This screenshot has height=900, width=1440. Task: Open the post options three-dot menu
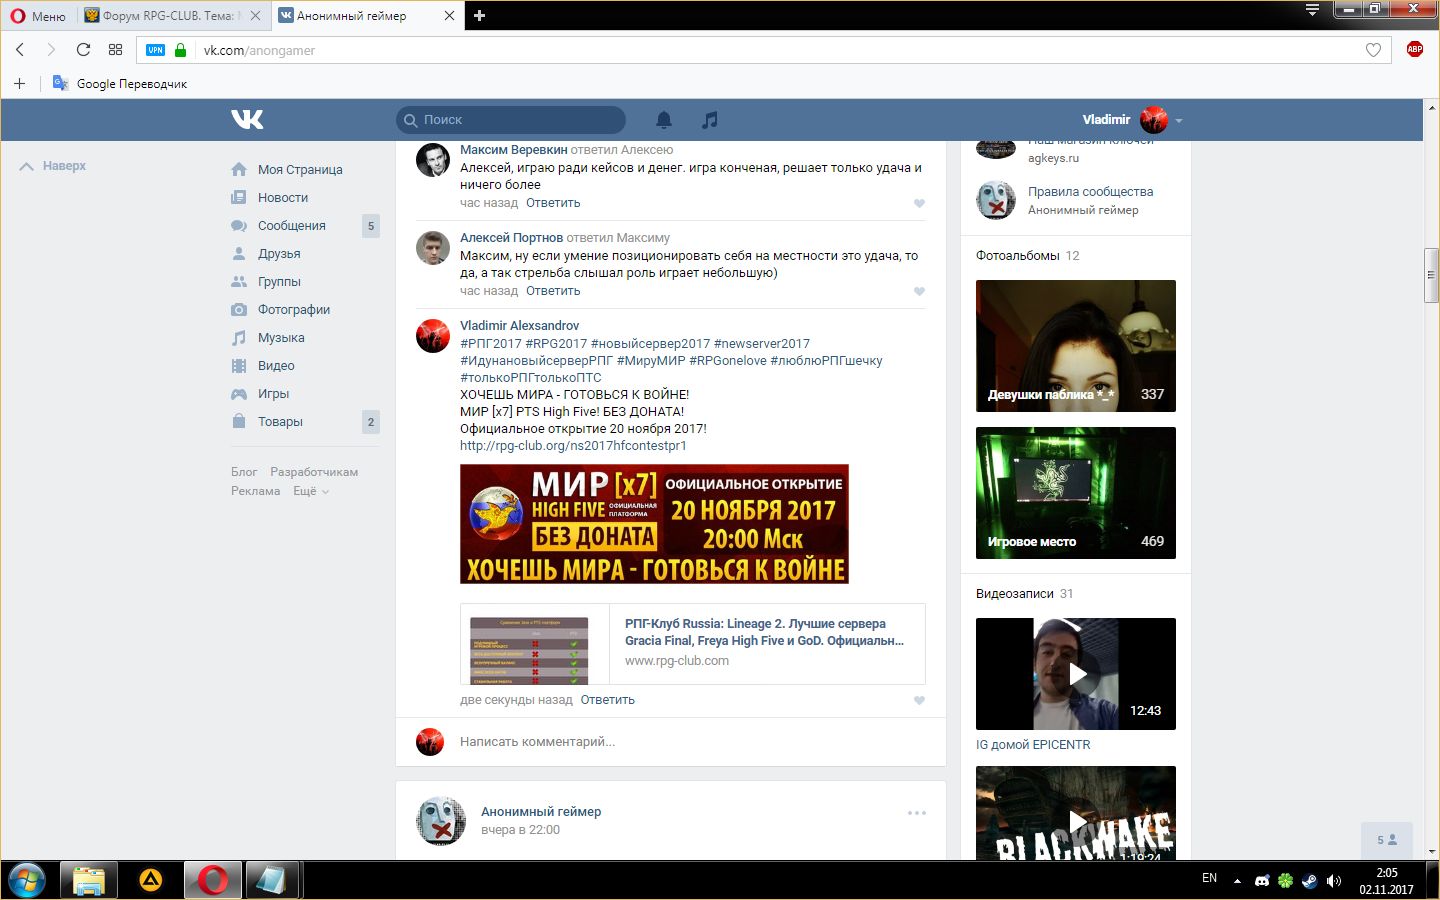(x=916, y=813)
